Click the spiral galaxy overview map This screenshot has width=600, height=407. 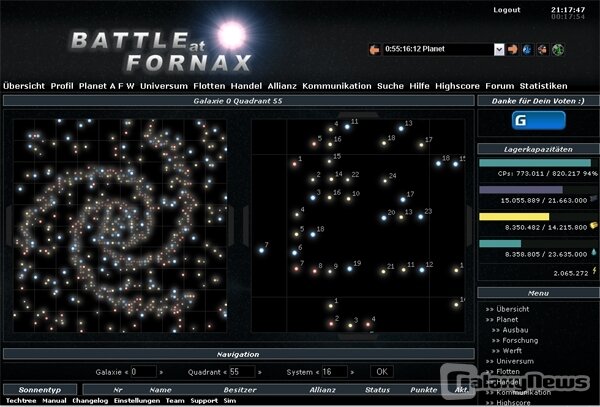120,225
